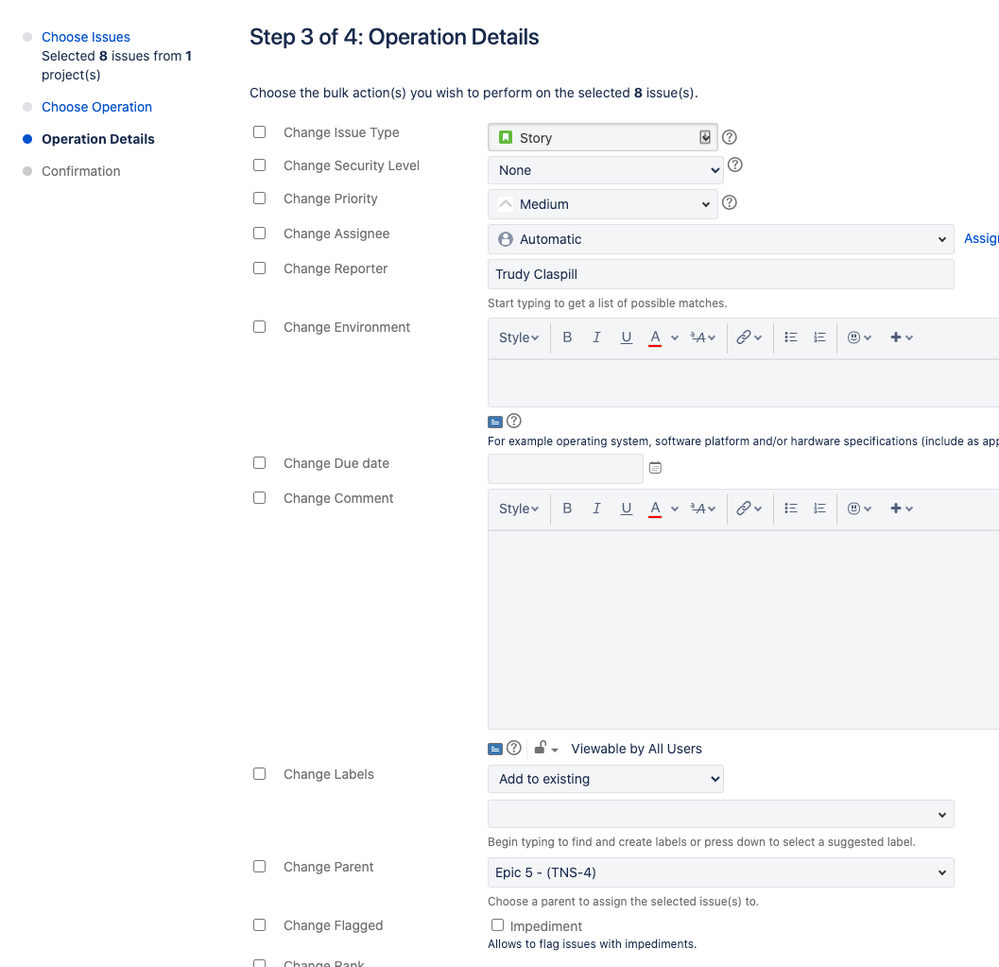Tick the Change Assignee checkbox
The height and width of the screenshot is (967, 999).
pos(259,233)
